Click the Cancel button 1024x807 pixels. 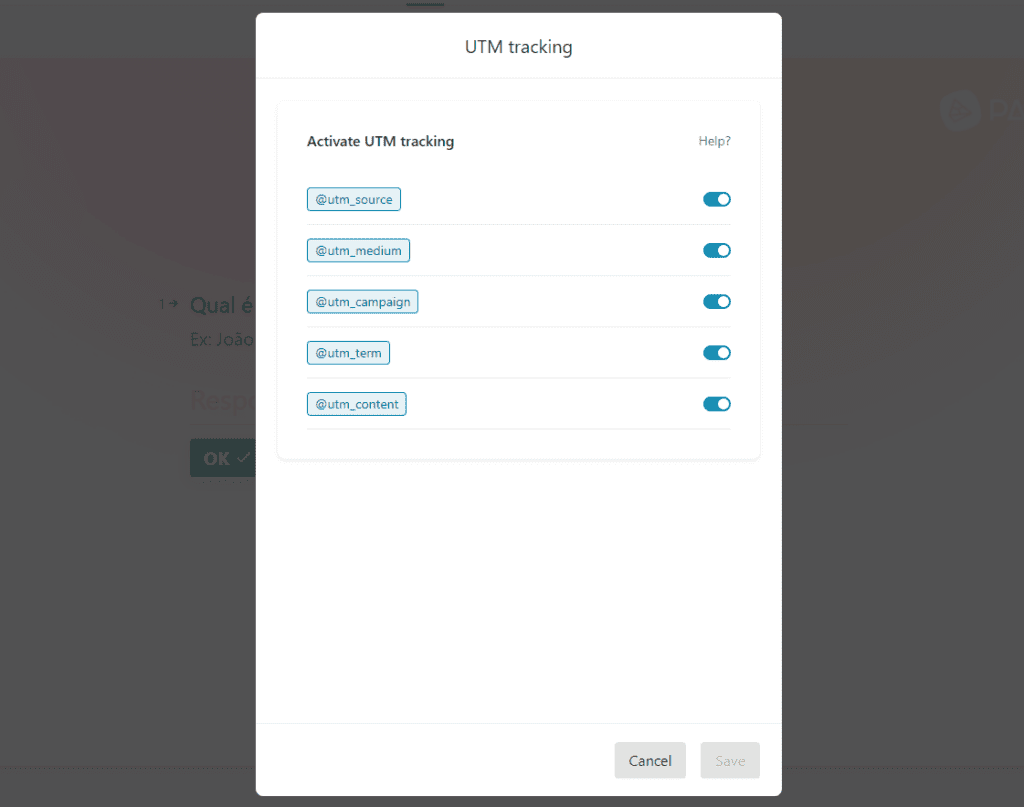[x=650, y=761]
